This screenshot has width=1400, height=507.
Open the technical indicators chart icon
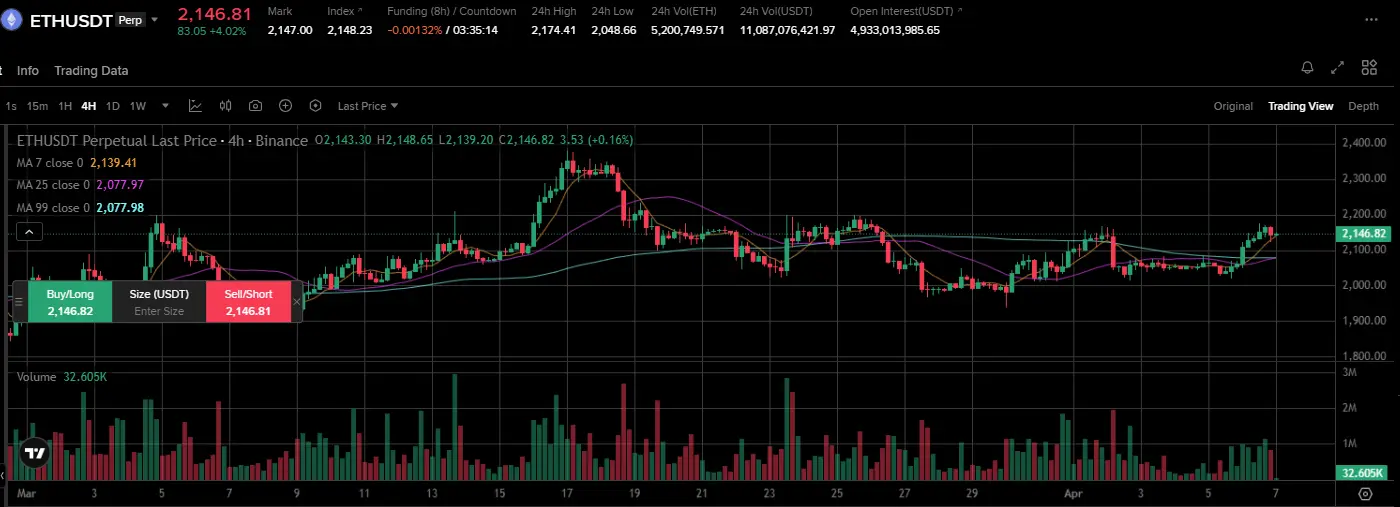tap(195, 106)
